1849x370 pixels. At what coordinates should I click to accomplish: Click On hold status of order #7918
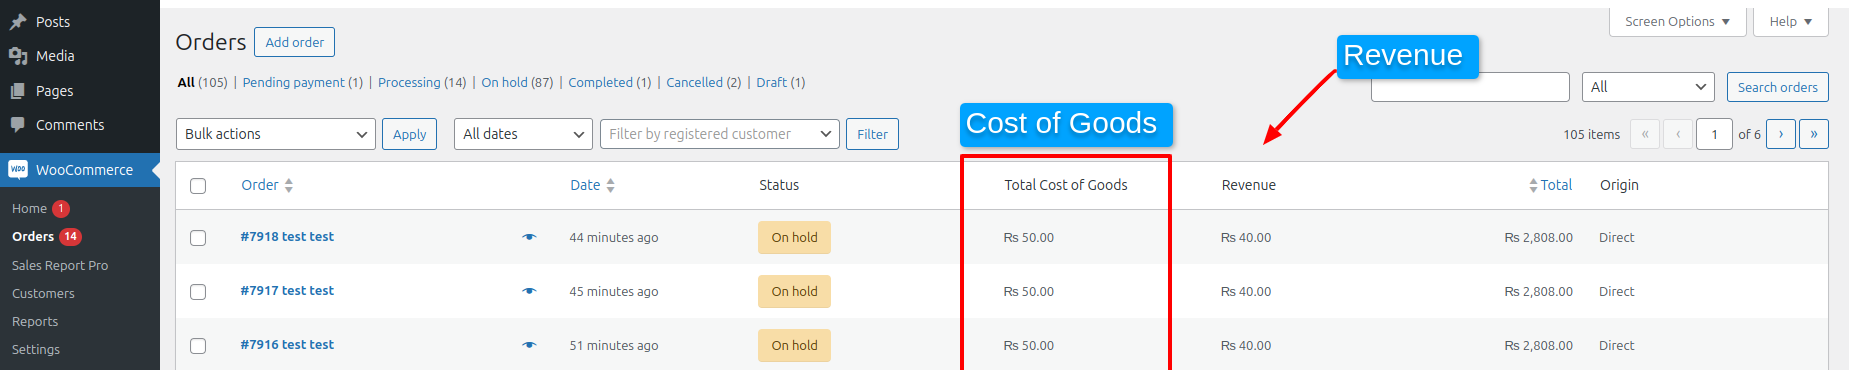(x=794, y=237)
